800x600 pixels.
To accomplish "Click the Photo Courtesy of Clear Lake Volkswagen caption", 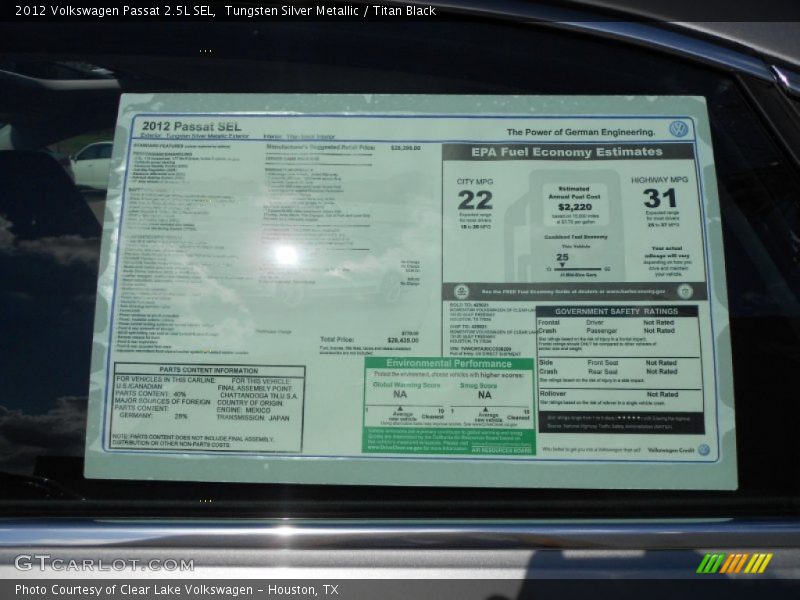I will point(177,590).
